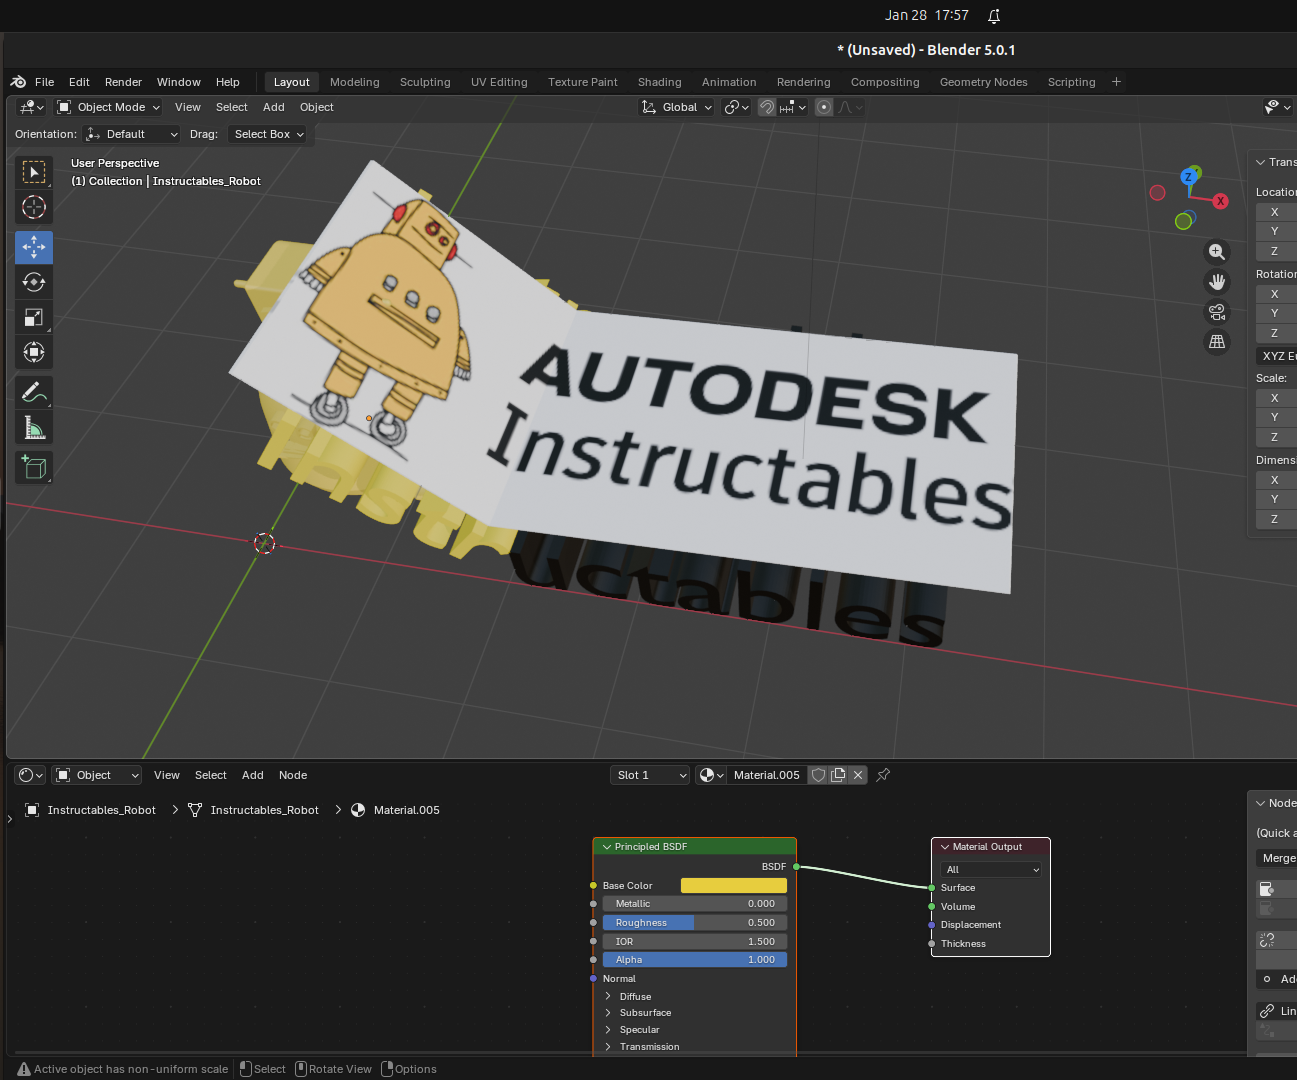Open the File menu

click(45, 82)
